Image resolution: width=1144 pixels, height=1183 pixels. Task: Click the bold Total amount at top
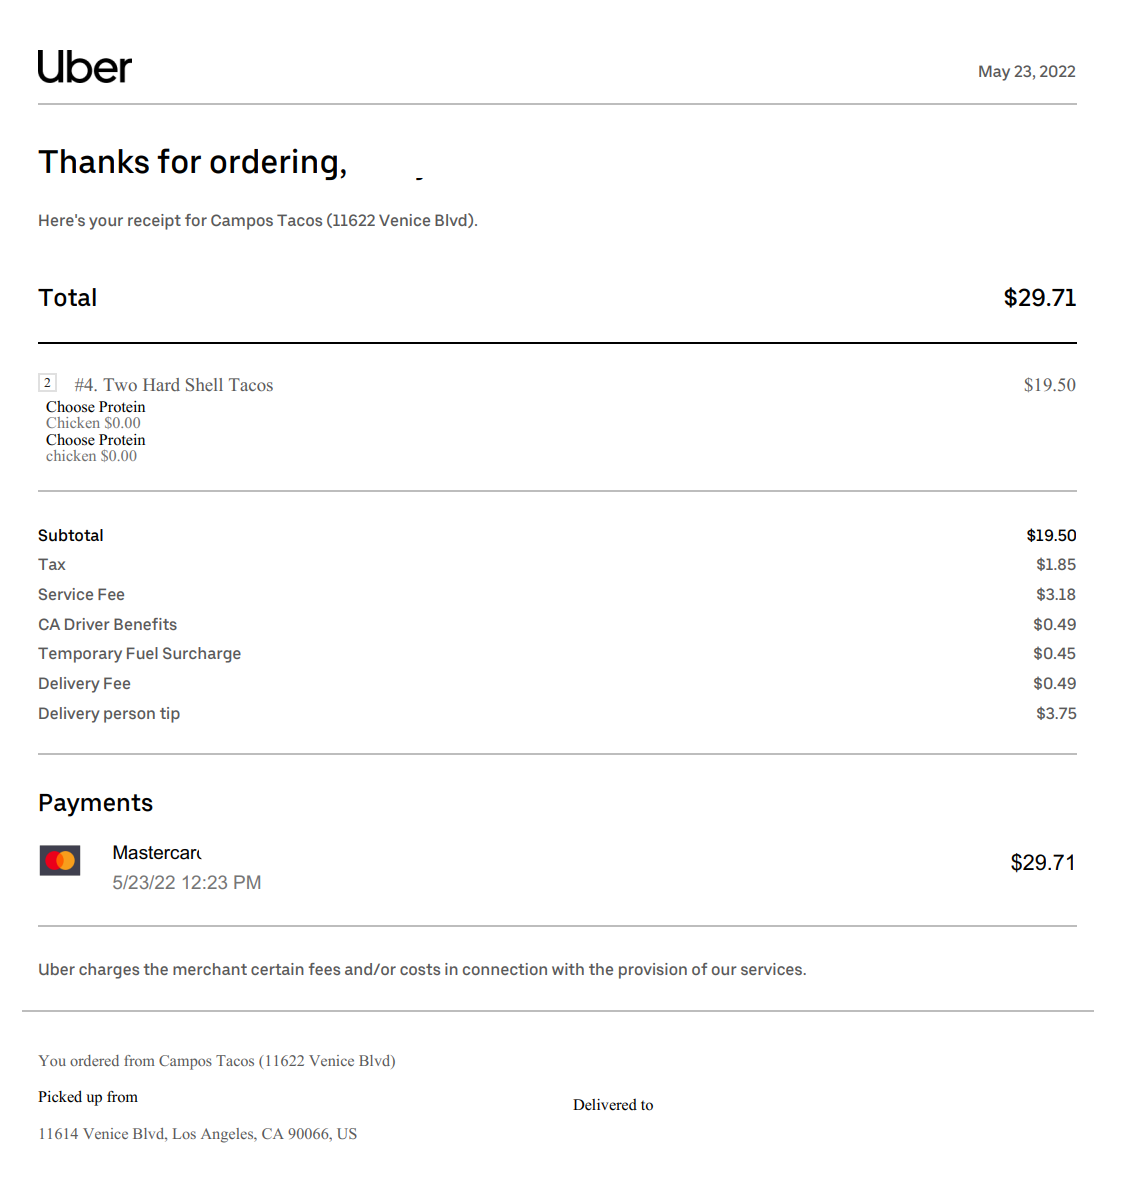[x=1039, y=298]
